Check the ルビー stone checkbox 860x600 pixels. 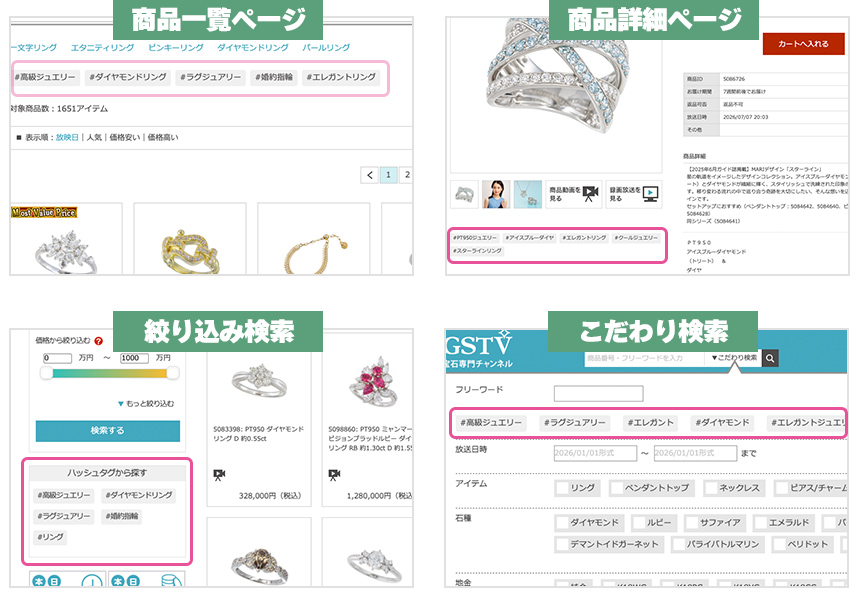point(639,523)
